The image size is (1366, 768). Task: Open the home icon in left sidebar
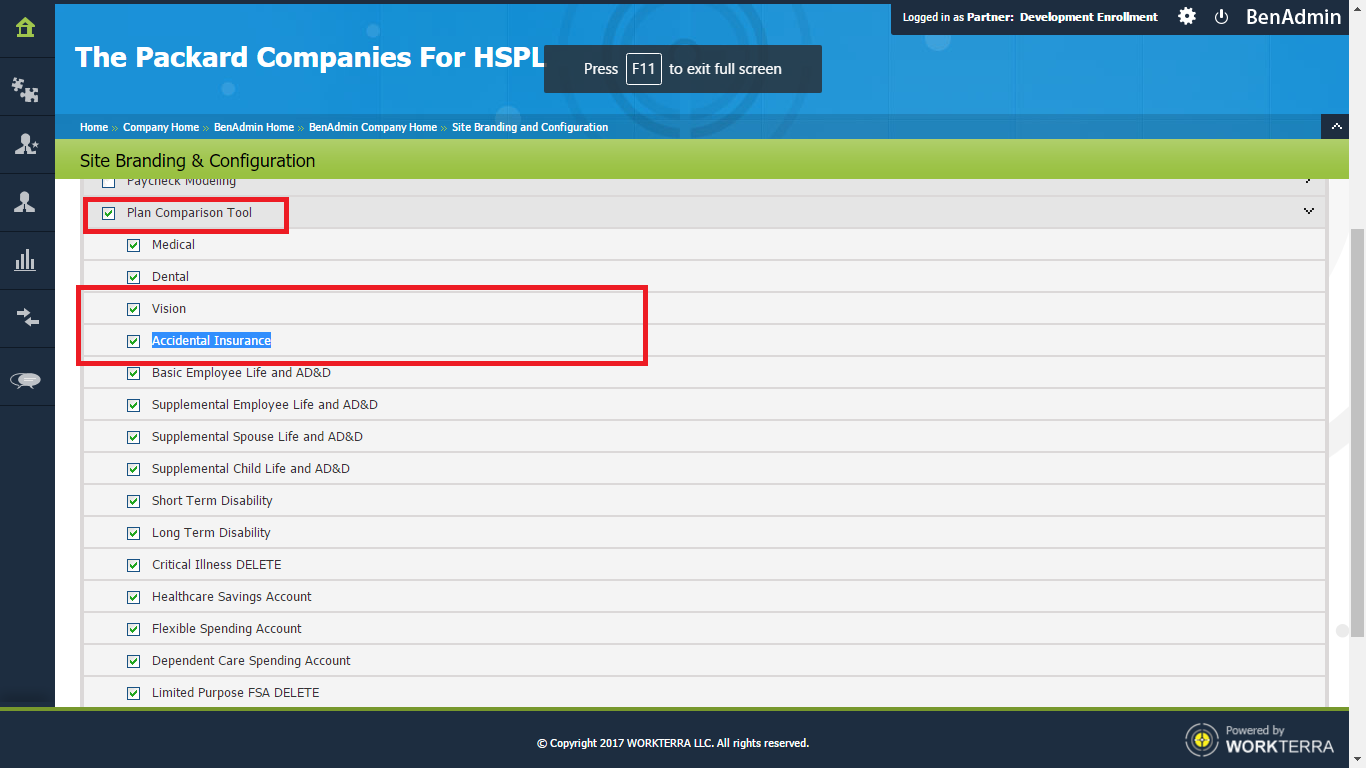26,28
